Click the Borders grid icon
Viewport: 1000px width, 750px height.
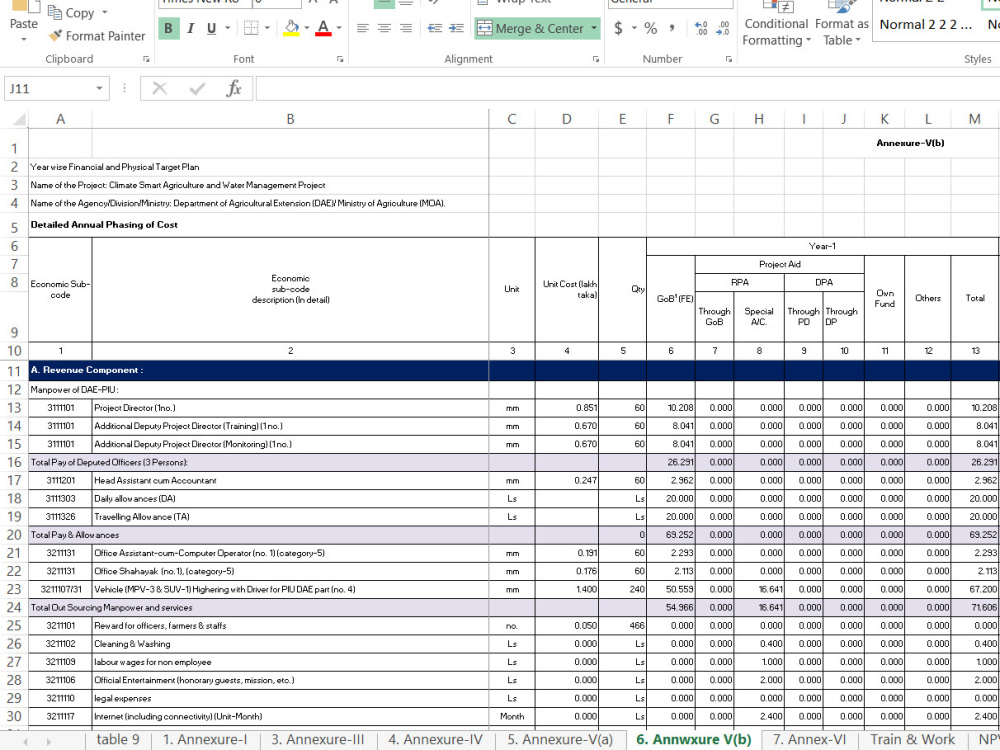tap(251, 28)
